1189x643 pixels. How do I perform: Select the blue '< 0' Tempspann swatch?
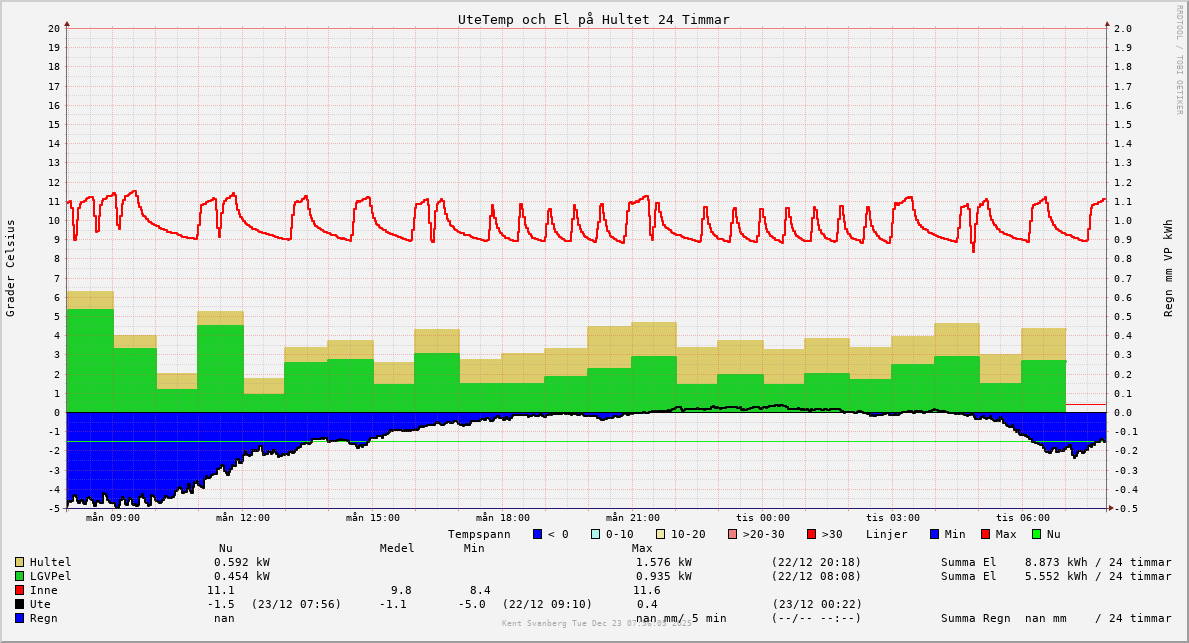click(538, 534)
